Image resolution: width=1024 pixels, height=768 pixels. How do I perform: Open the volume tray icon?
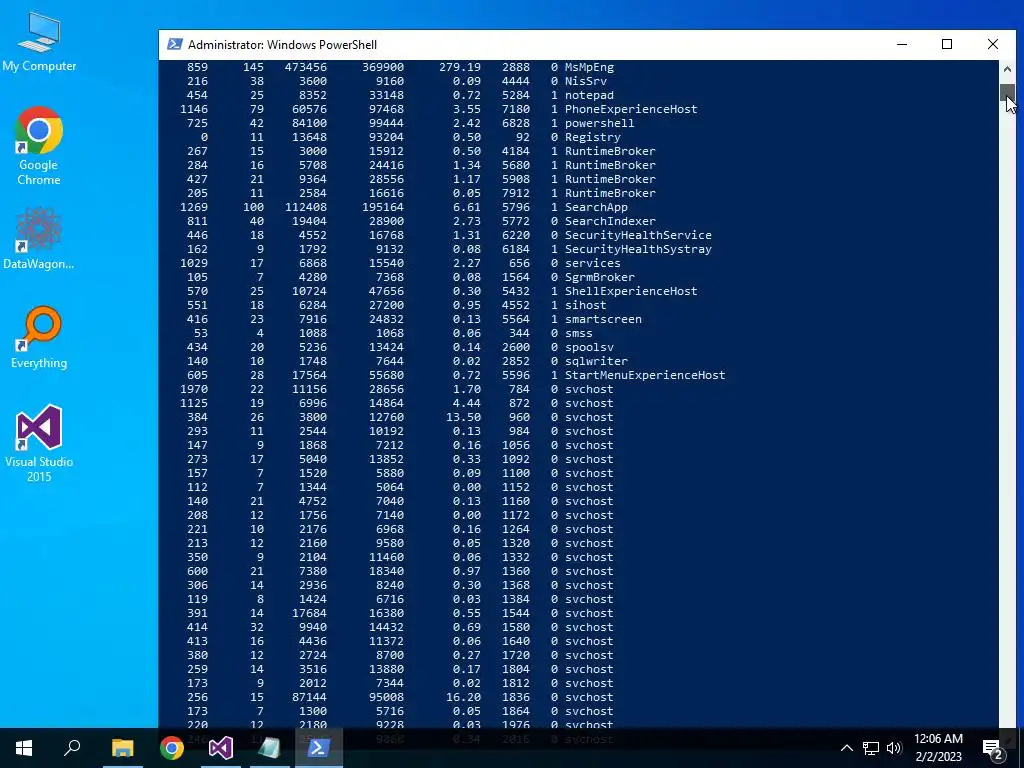(894, 748)
